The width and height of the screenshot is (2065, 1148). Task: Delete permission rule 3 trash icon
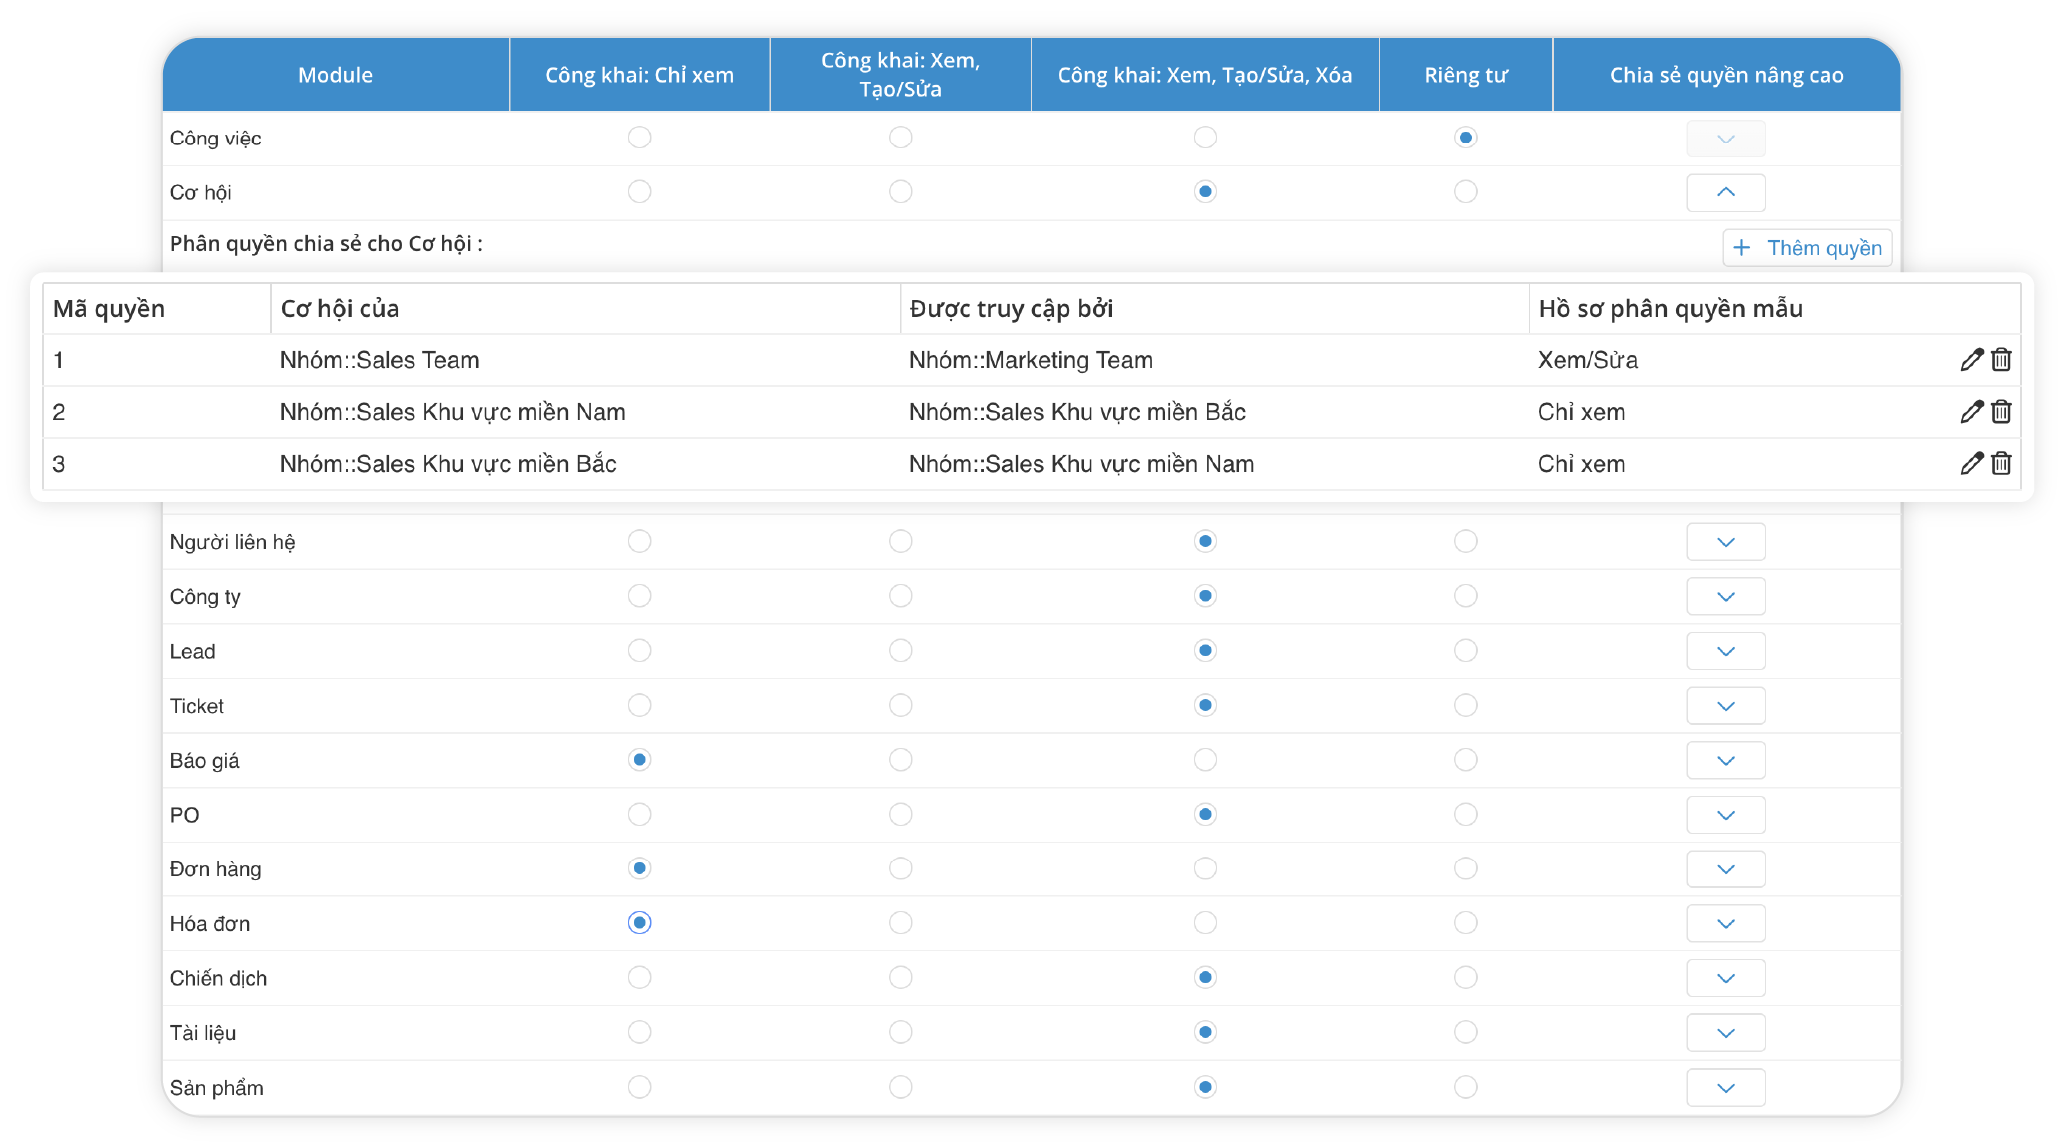point(2001,464)
